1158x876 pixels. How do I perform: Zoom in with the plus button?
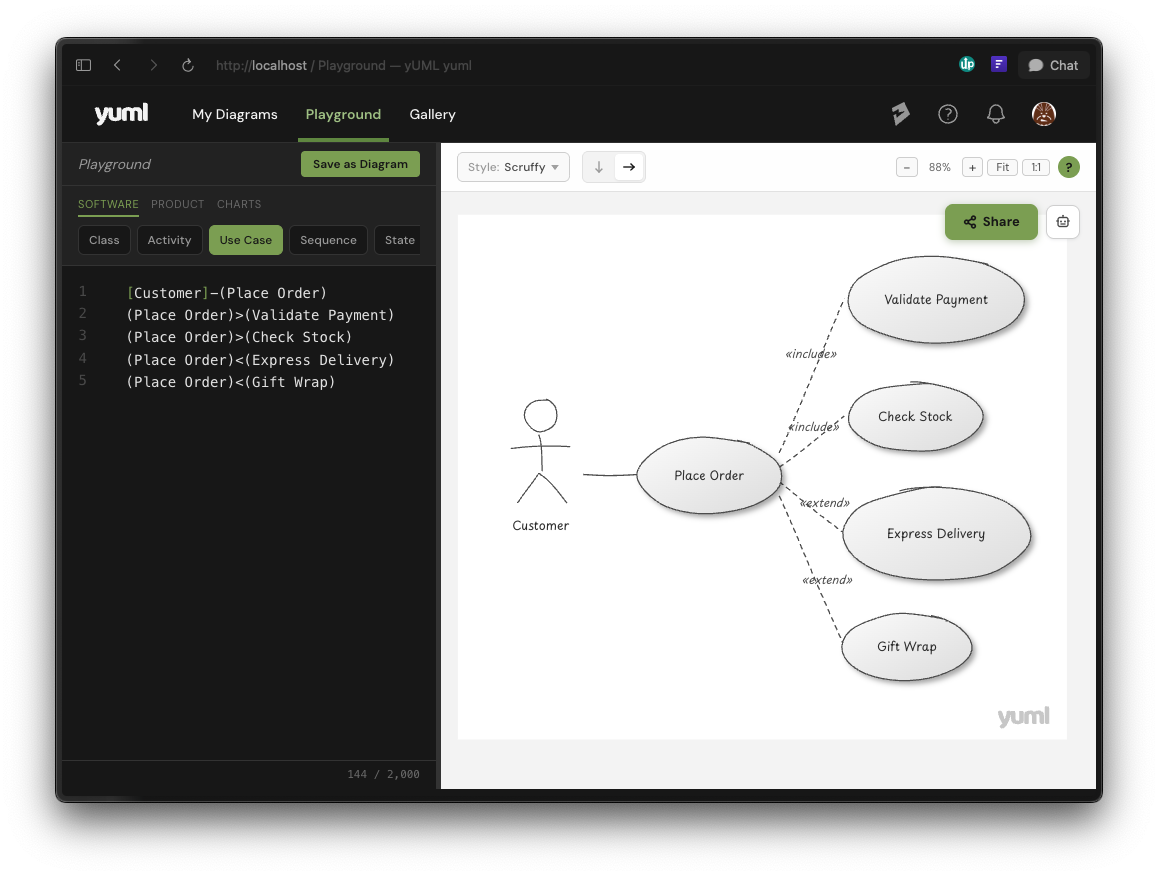pyautogui.click(x=973, y=168)
